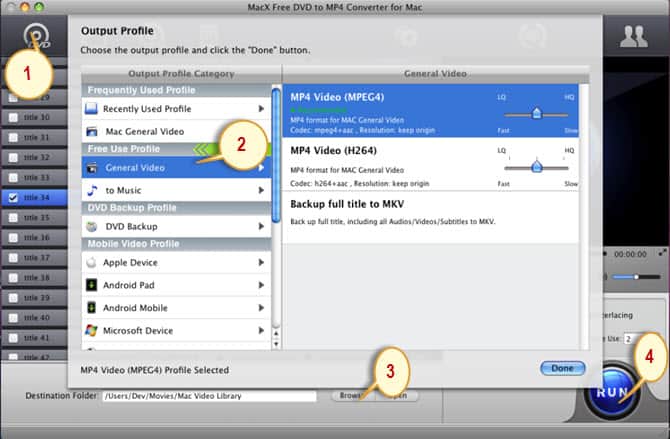This screenshot has width=670, height=439.
Task: Click the blue RUN button
Action: tap(612, 392)
